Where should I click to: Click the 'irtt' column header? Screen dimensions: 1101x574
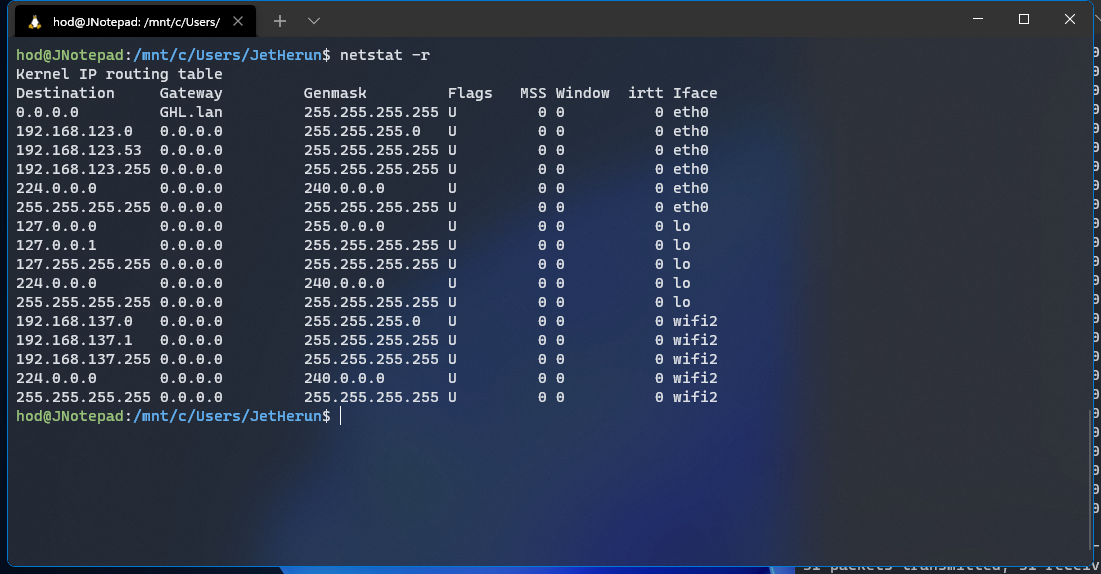[645, 93]
